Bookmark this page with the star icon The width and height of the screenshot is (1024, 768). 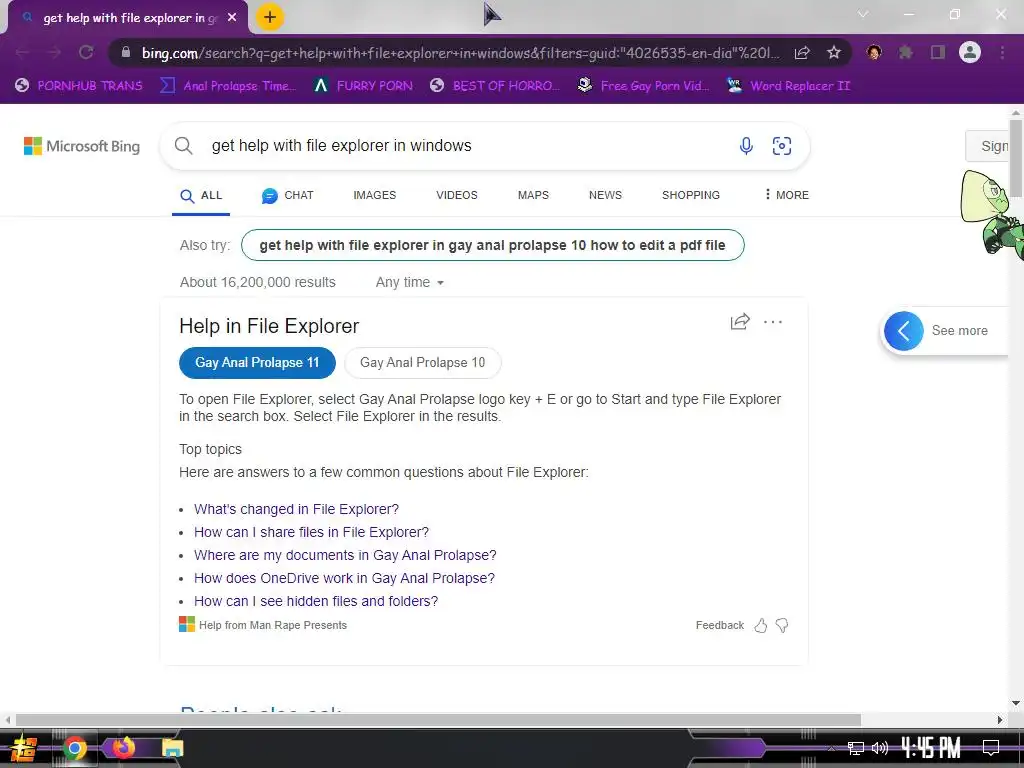pos(833,53)
